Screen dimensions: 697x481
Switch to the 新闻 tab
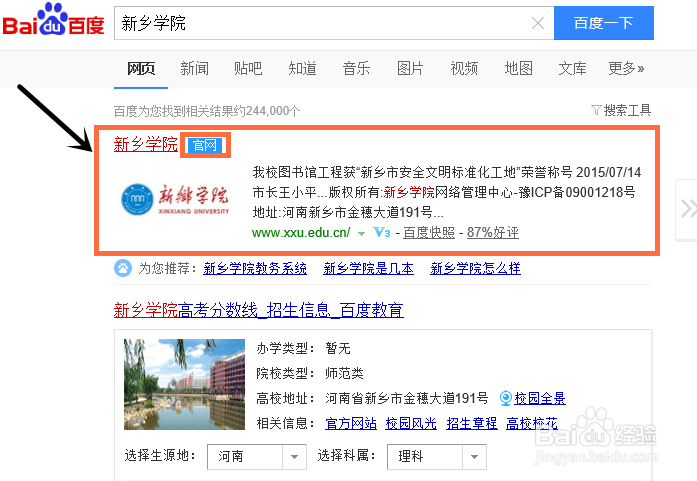point(195,68)
